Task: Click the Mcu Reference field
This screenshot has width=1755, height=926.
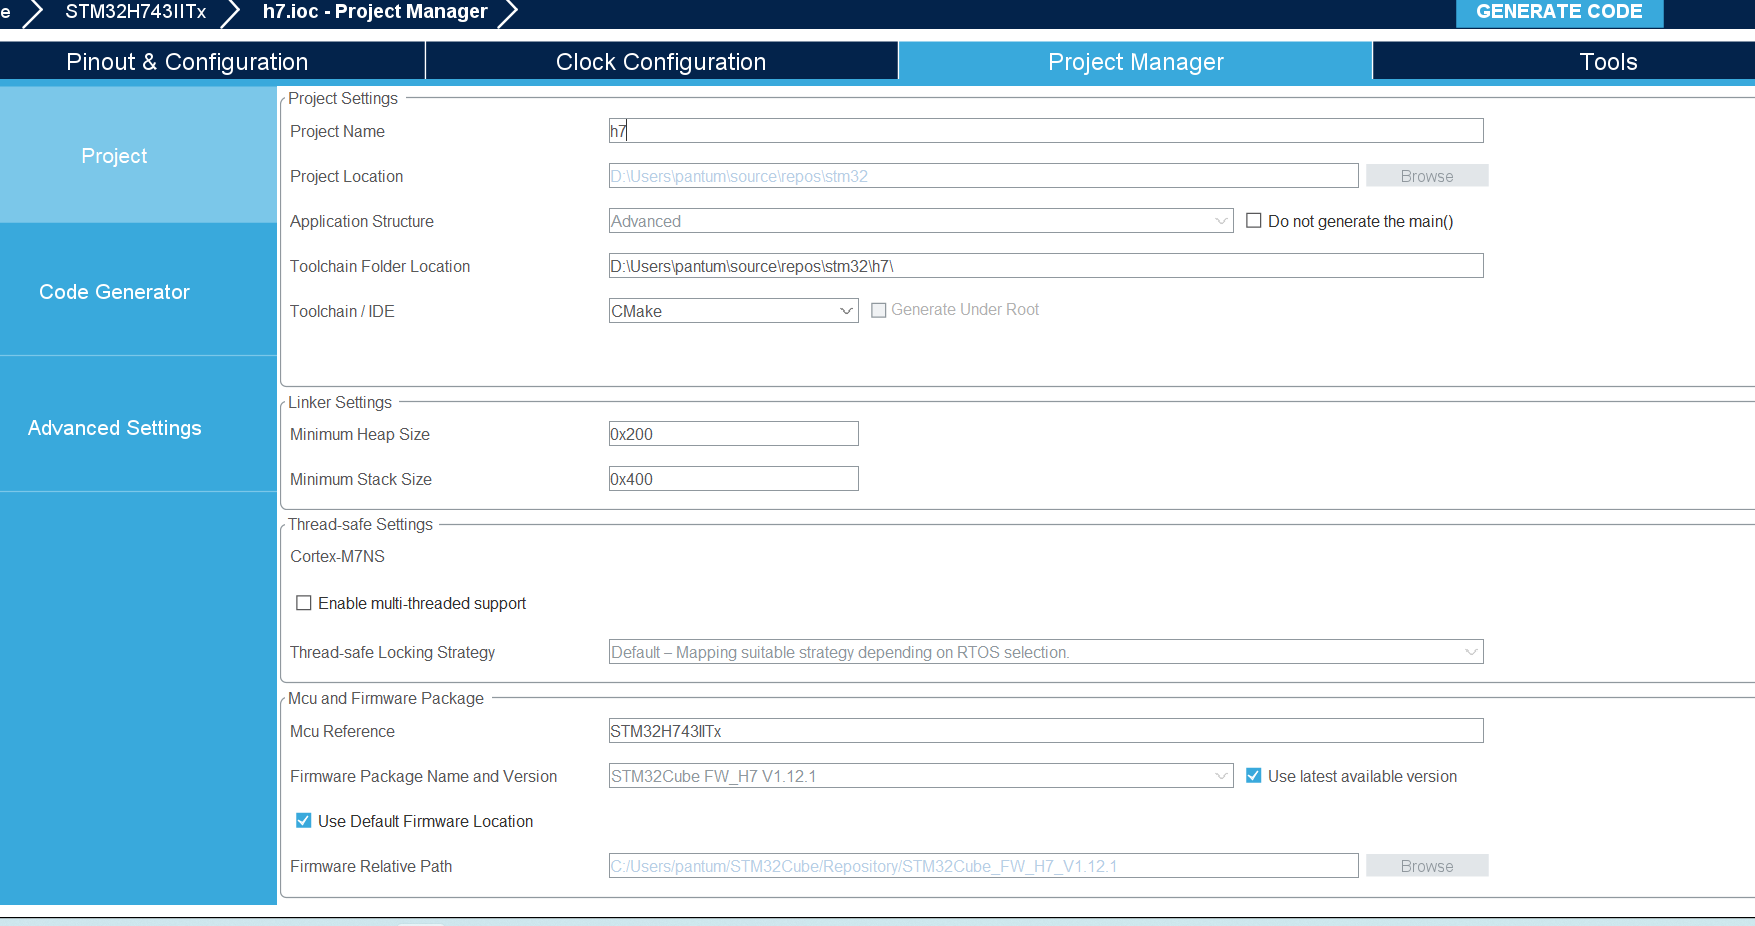Action: [x=1046, y=731]
